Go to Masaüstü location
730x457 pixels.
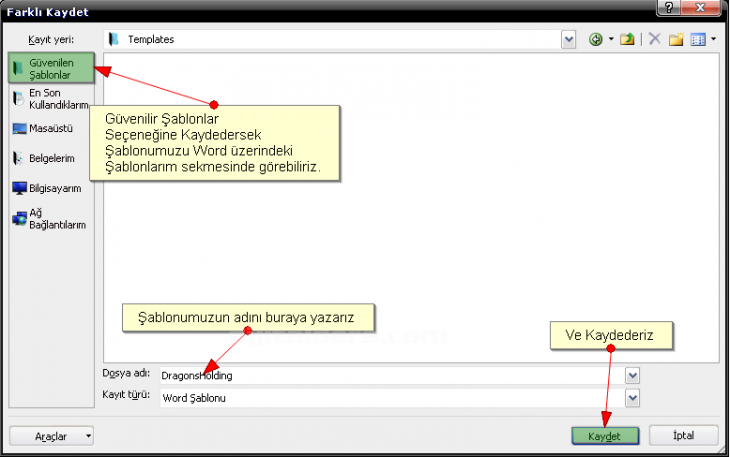coord(43,128)
